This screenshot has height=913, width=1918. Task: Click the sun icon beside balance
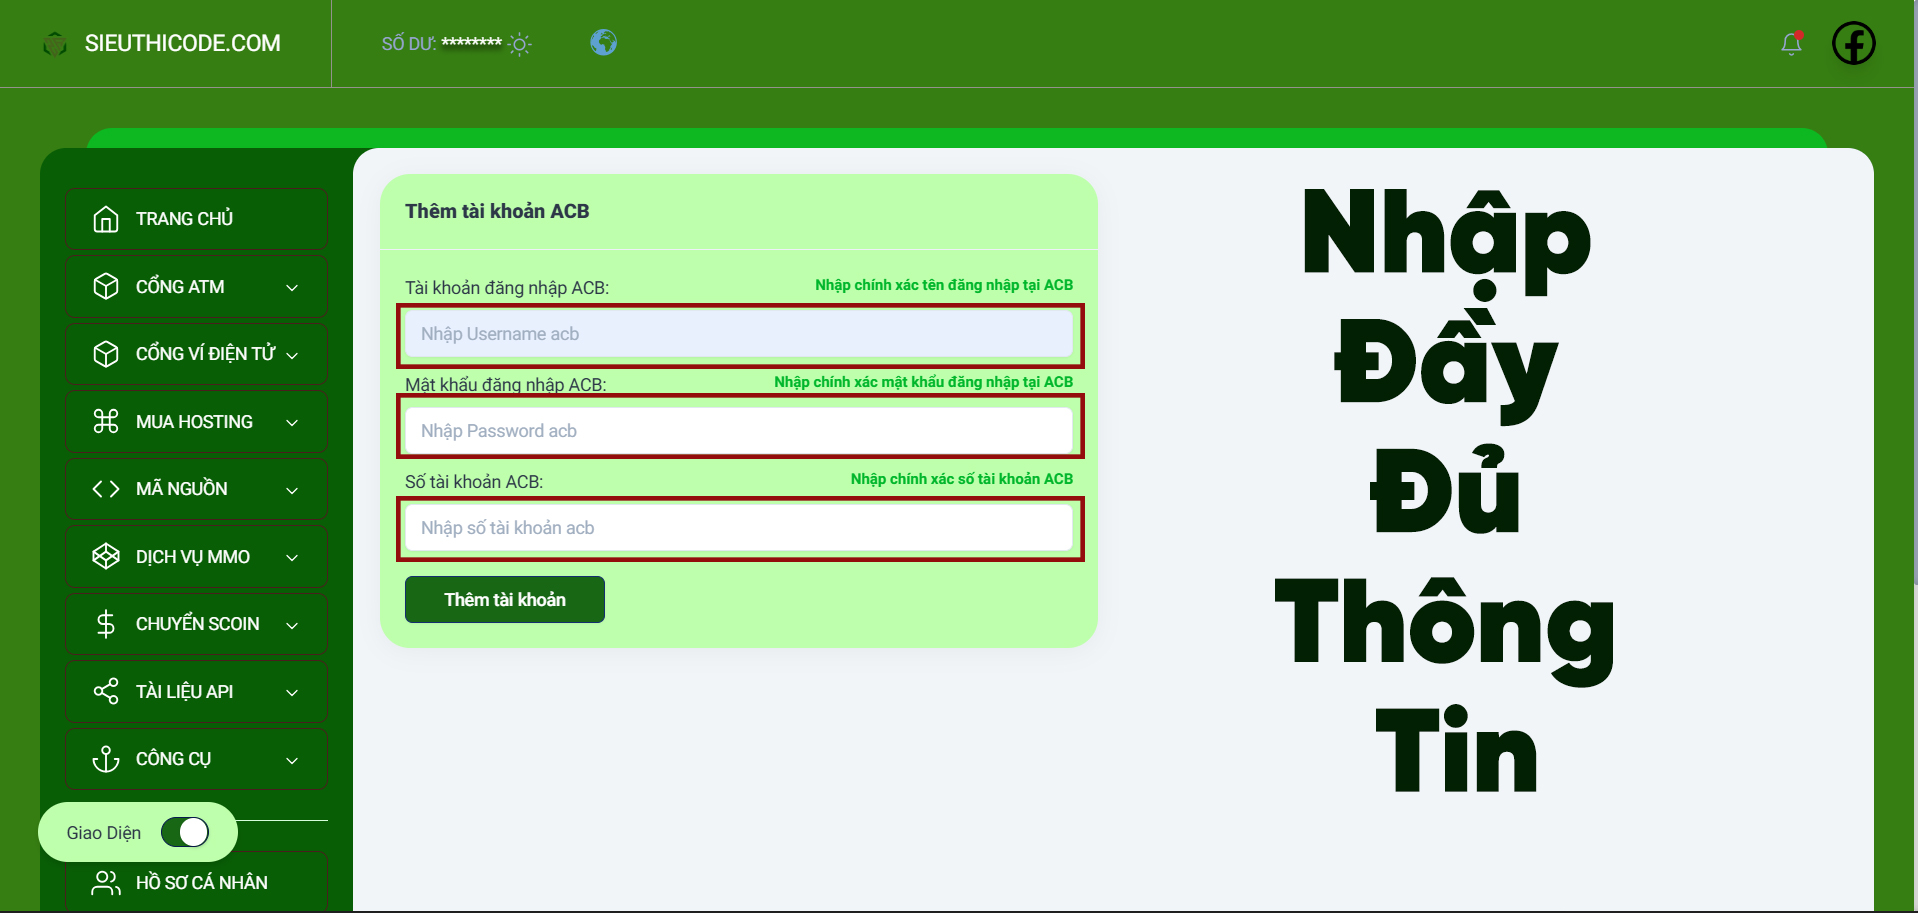click(520, 44)
